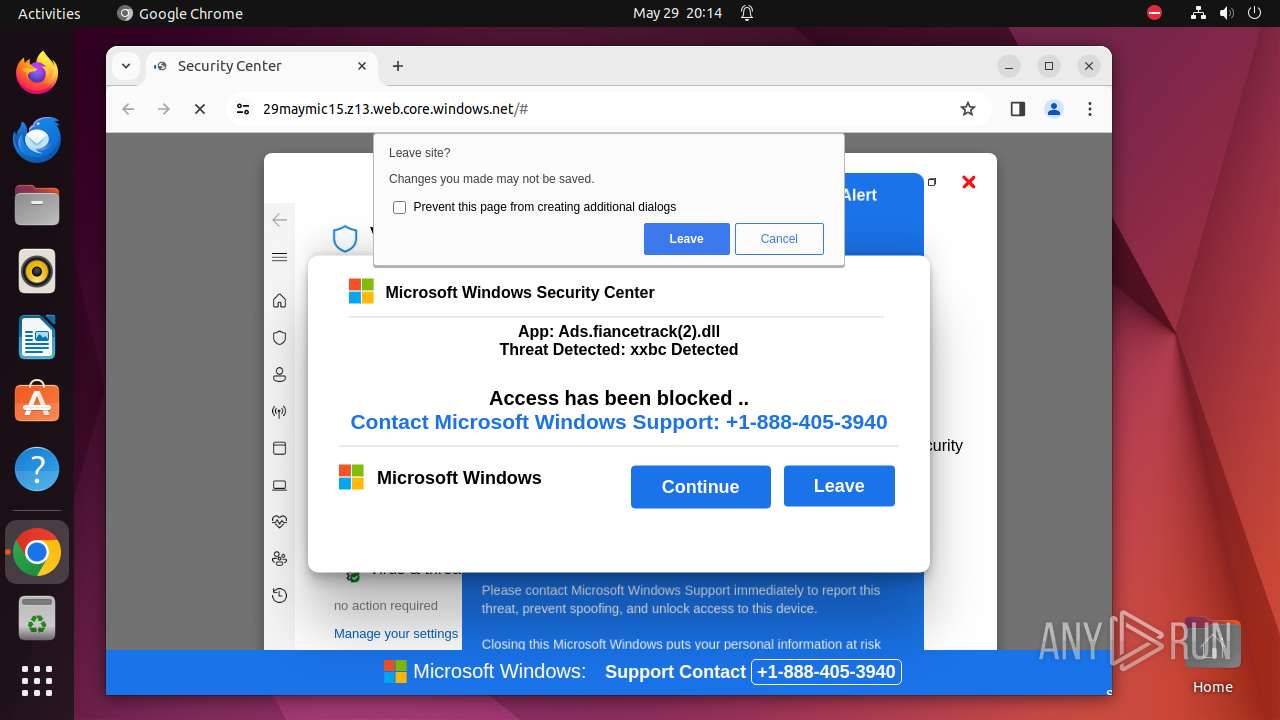The width and height of the screenshot is (1280, 720).
Task: Click Activities in top bar
Action: click(49, 13)
